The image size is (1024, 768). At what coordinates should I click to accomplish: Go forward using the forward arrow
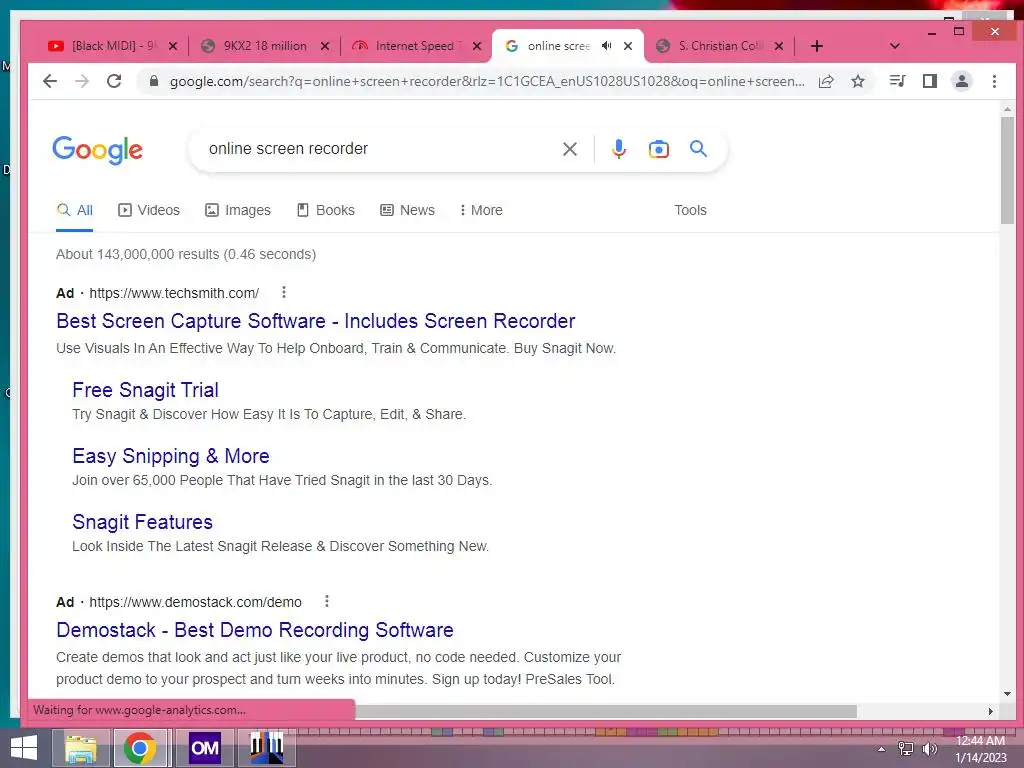pyautogui.click(x=82, y=81)
